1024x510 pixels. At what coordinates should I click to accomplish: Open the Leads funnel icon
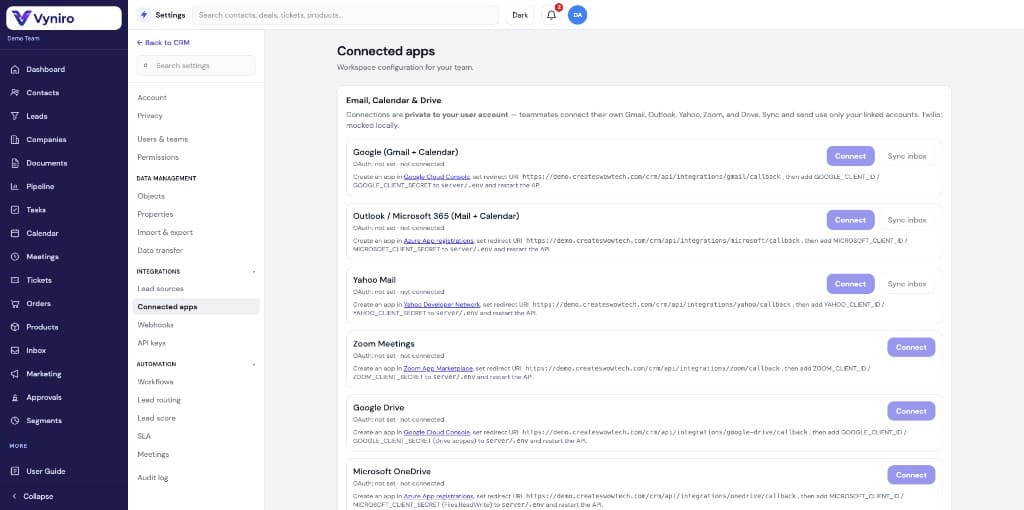pyautogui.click(x=15, y=116)
